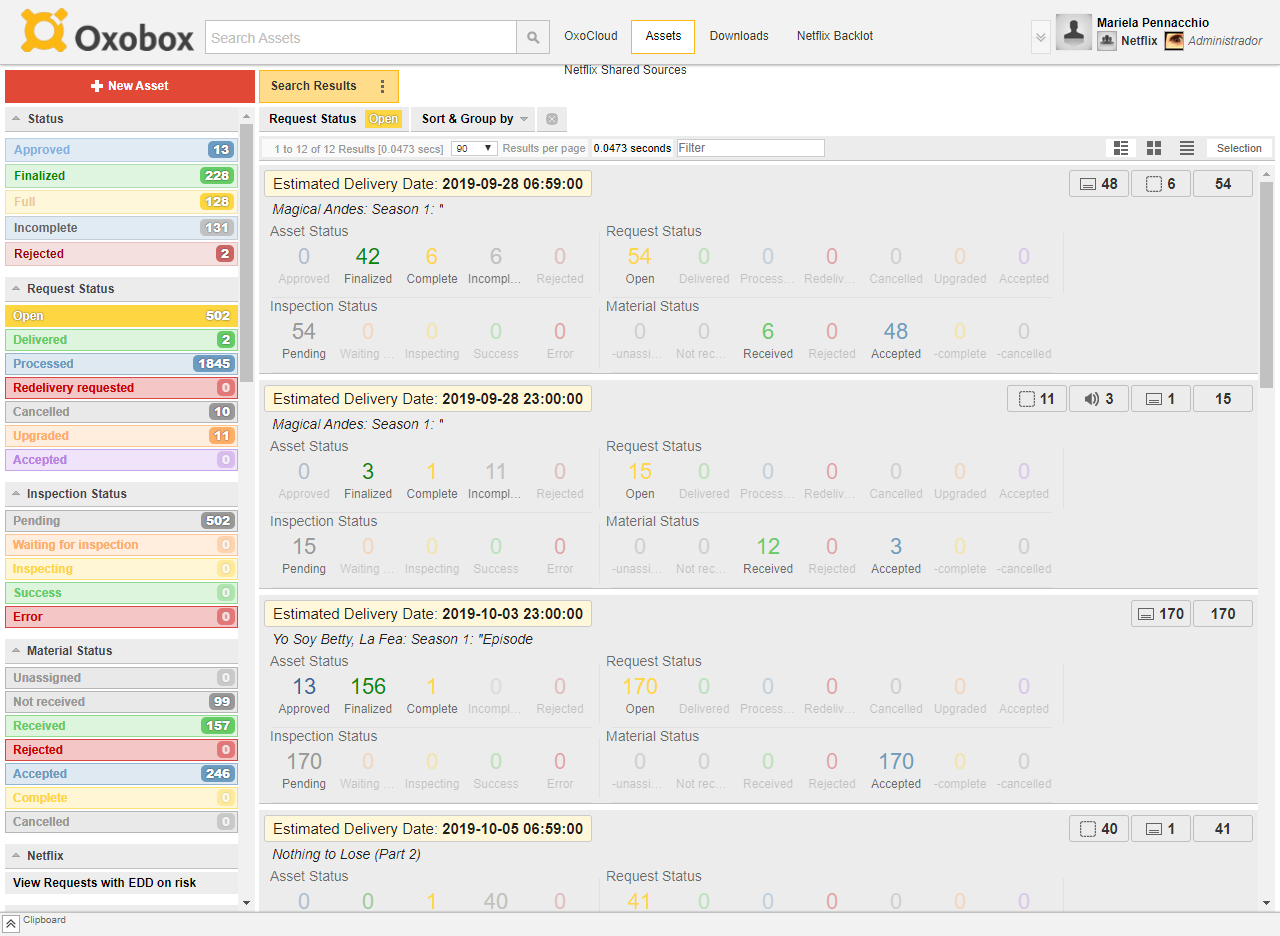Click the Request Status Open filter chip
1280x936 pixels.
[x=334, y=119]
